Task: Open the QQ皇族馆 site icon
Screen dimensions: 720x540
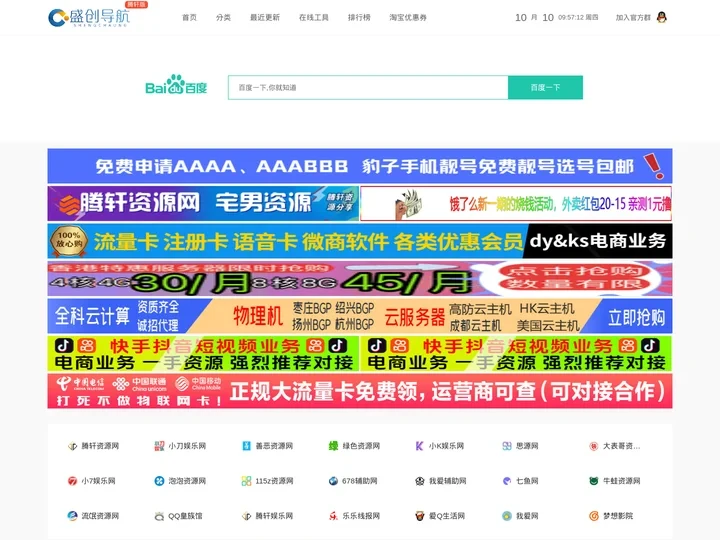Action: [x=159, y=516]
